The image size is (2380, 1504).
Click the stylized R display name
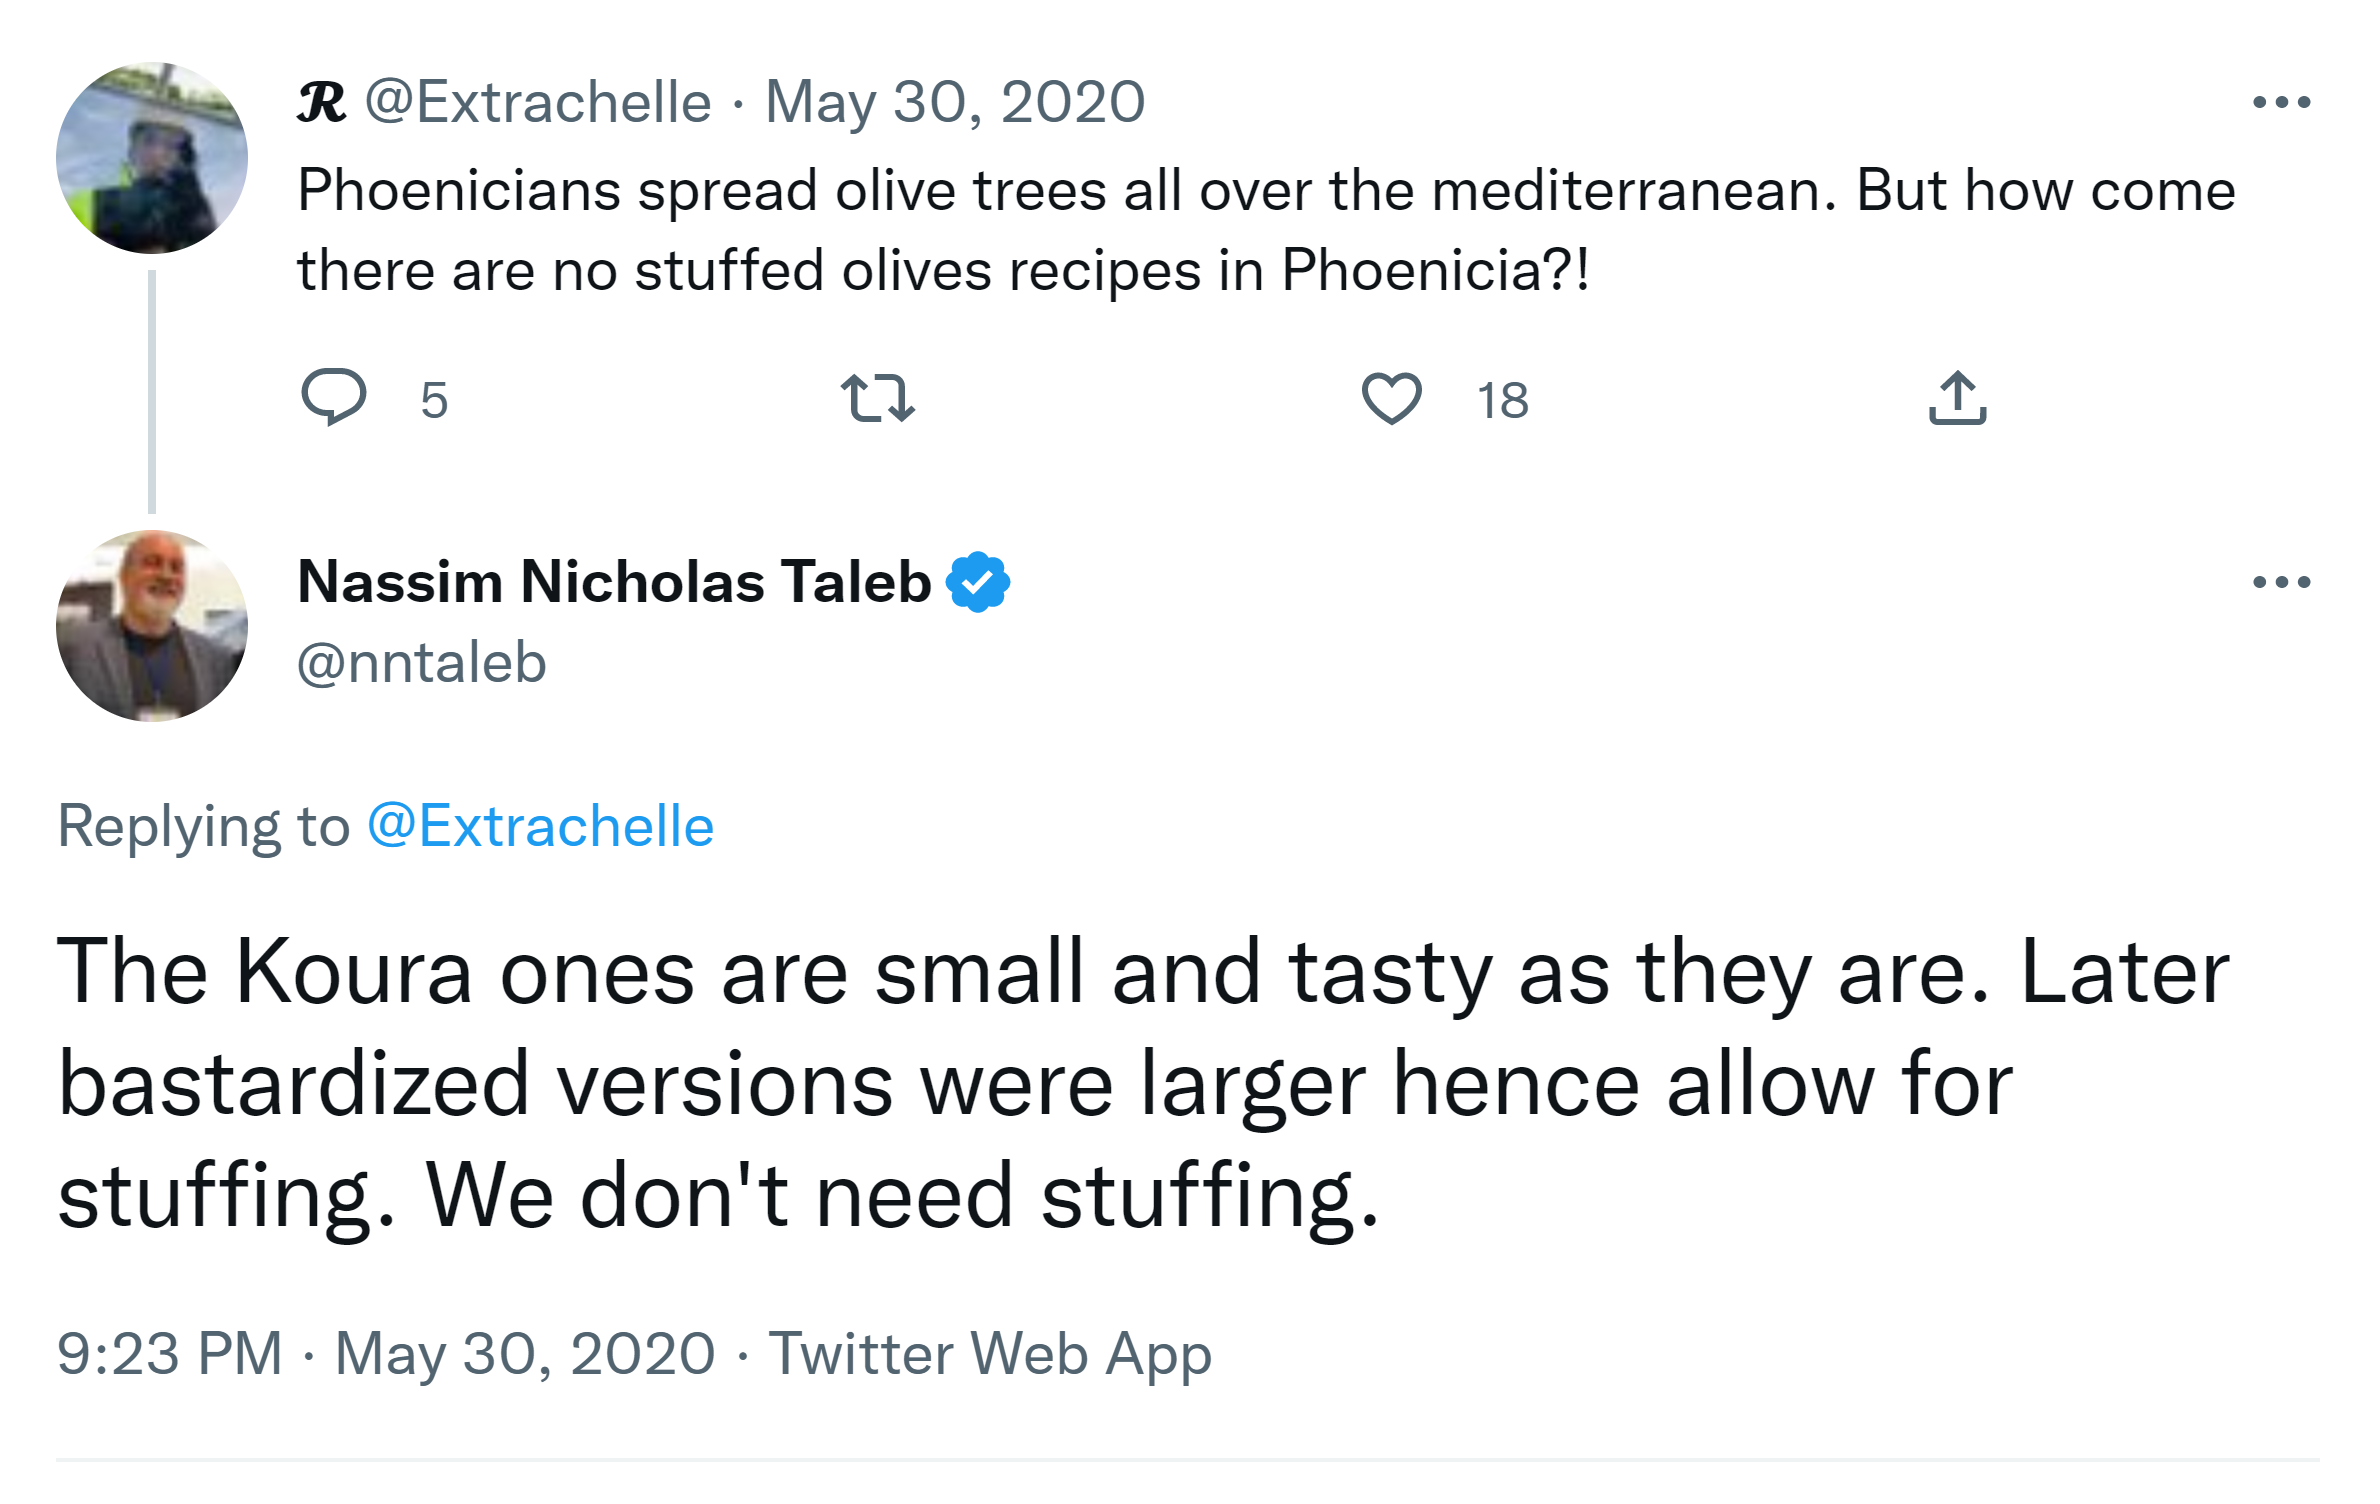pyautogui.click(x=321, y=102)
